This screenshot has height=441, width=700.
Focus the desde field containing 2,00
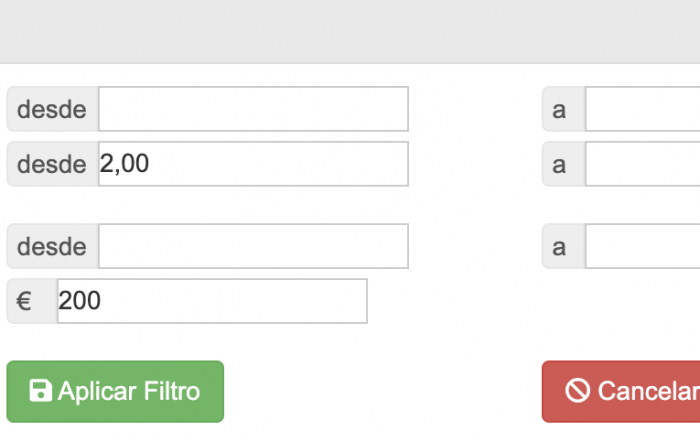tap(253, 164)
